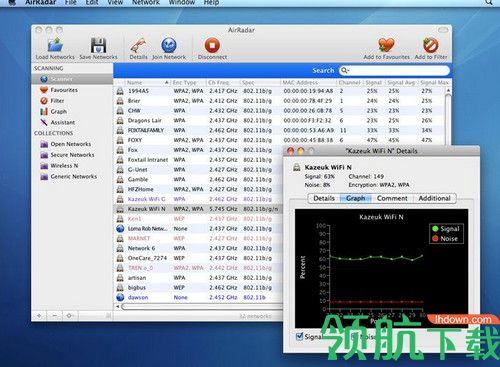Click the lock icon beside Gamble
The width and height of the screenshot is (500, 367).
click(x=120, y=179)
